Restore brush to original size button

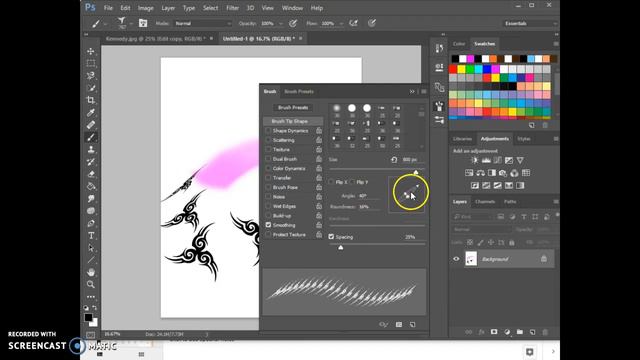click(x=394, y=160)
